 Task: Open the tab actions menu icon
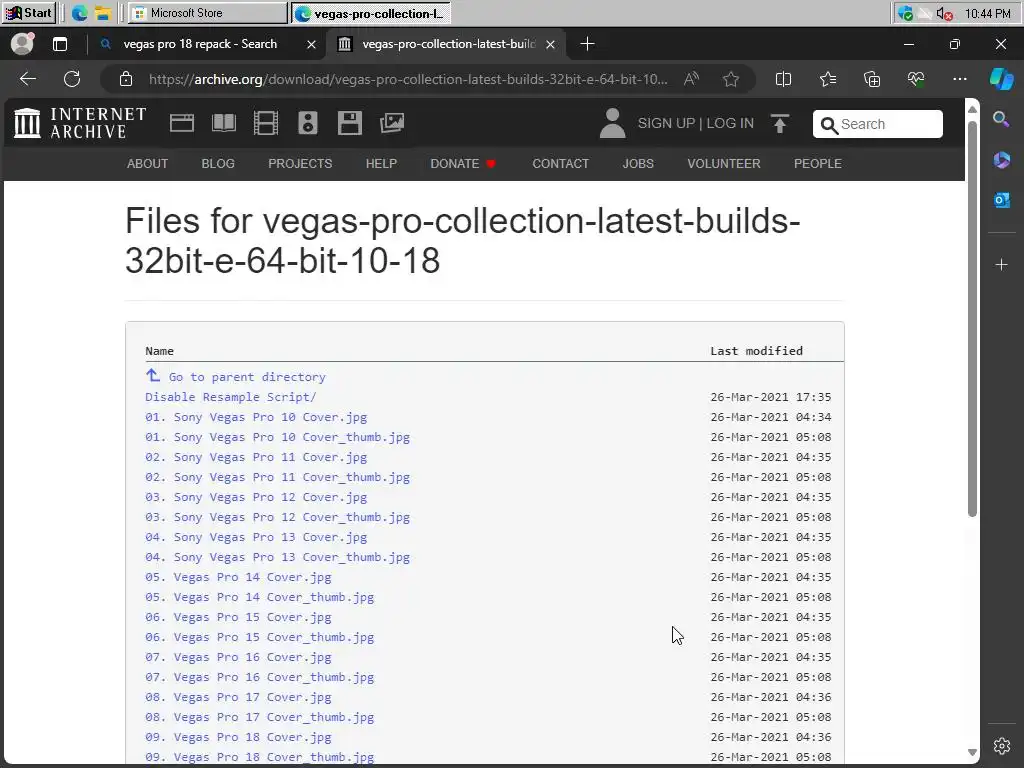click(60, 44)
